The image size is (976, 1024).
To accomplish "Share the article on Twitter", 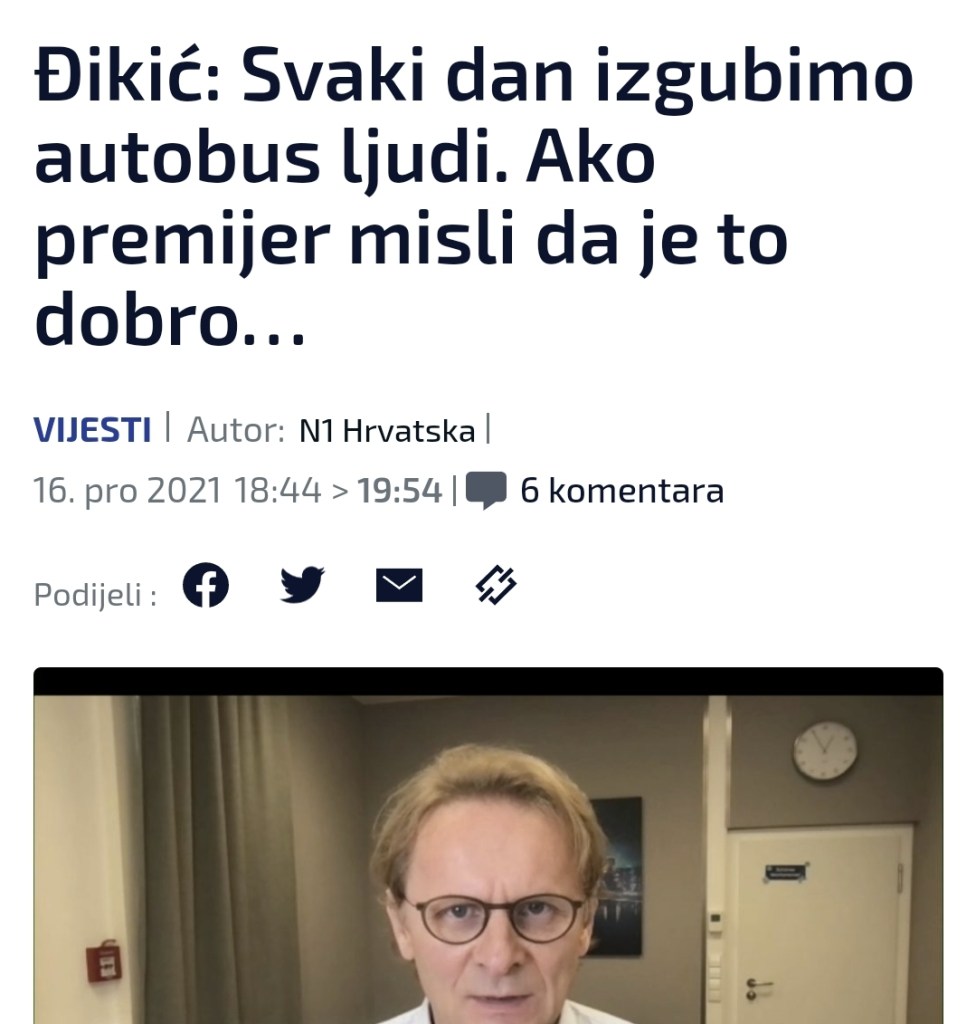I will 302,584.
